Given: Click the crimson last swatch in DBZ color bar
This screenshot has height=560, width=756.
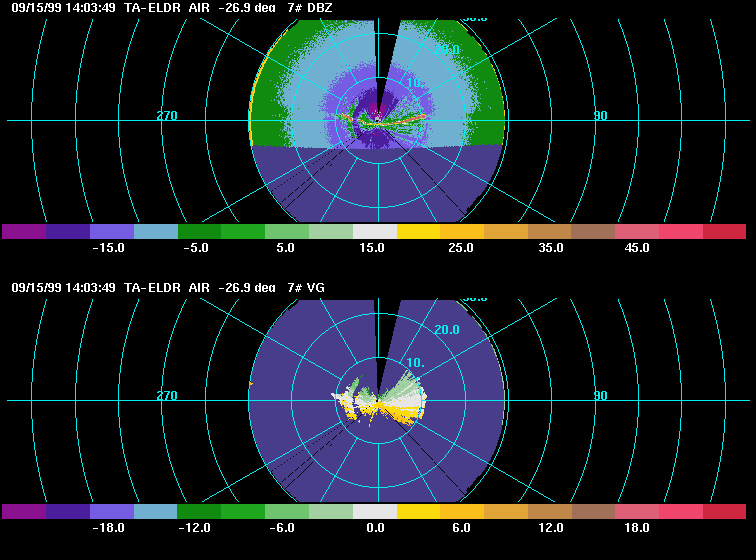Looking at the screenshot, I should pyautogui.click(x=724, y=232).
